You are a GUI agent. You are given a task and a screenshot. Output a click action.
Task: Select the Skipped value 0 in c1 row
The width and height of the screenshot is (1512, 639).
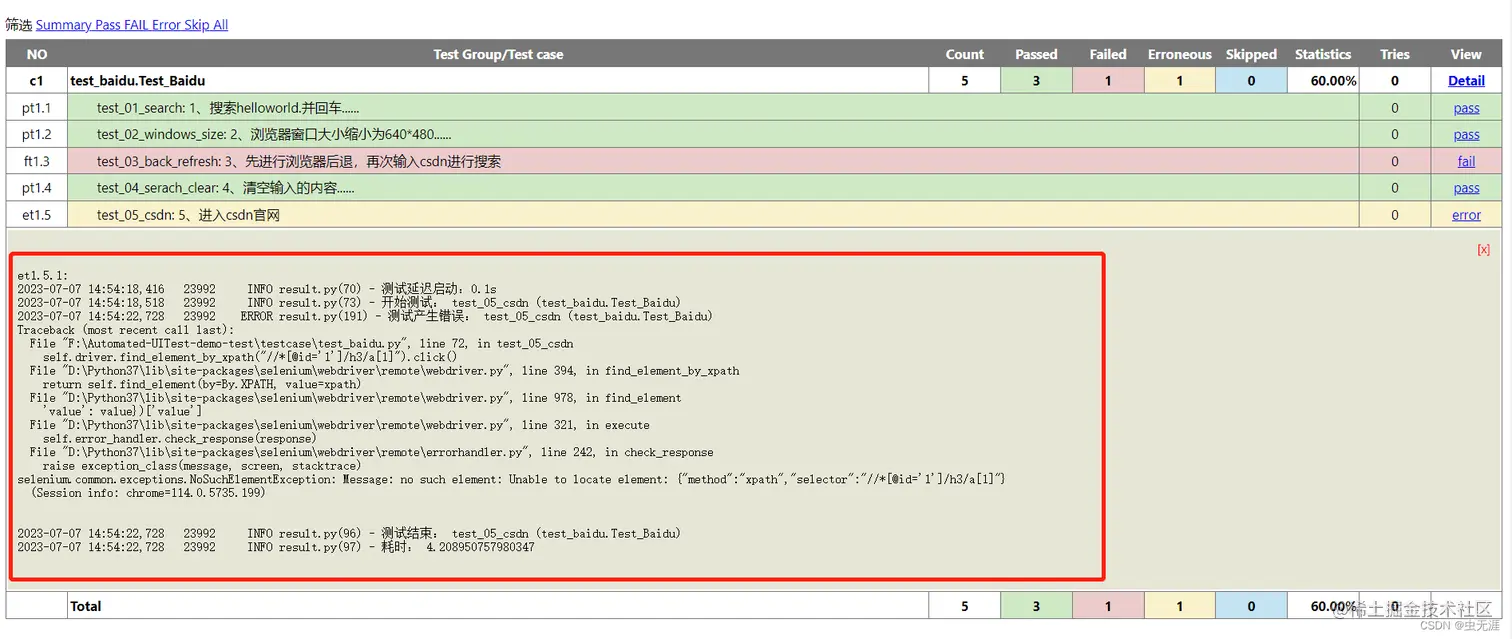tap(1251, 81)
